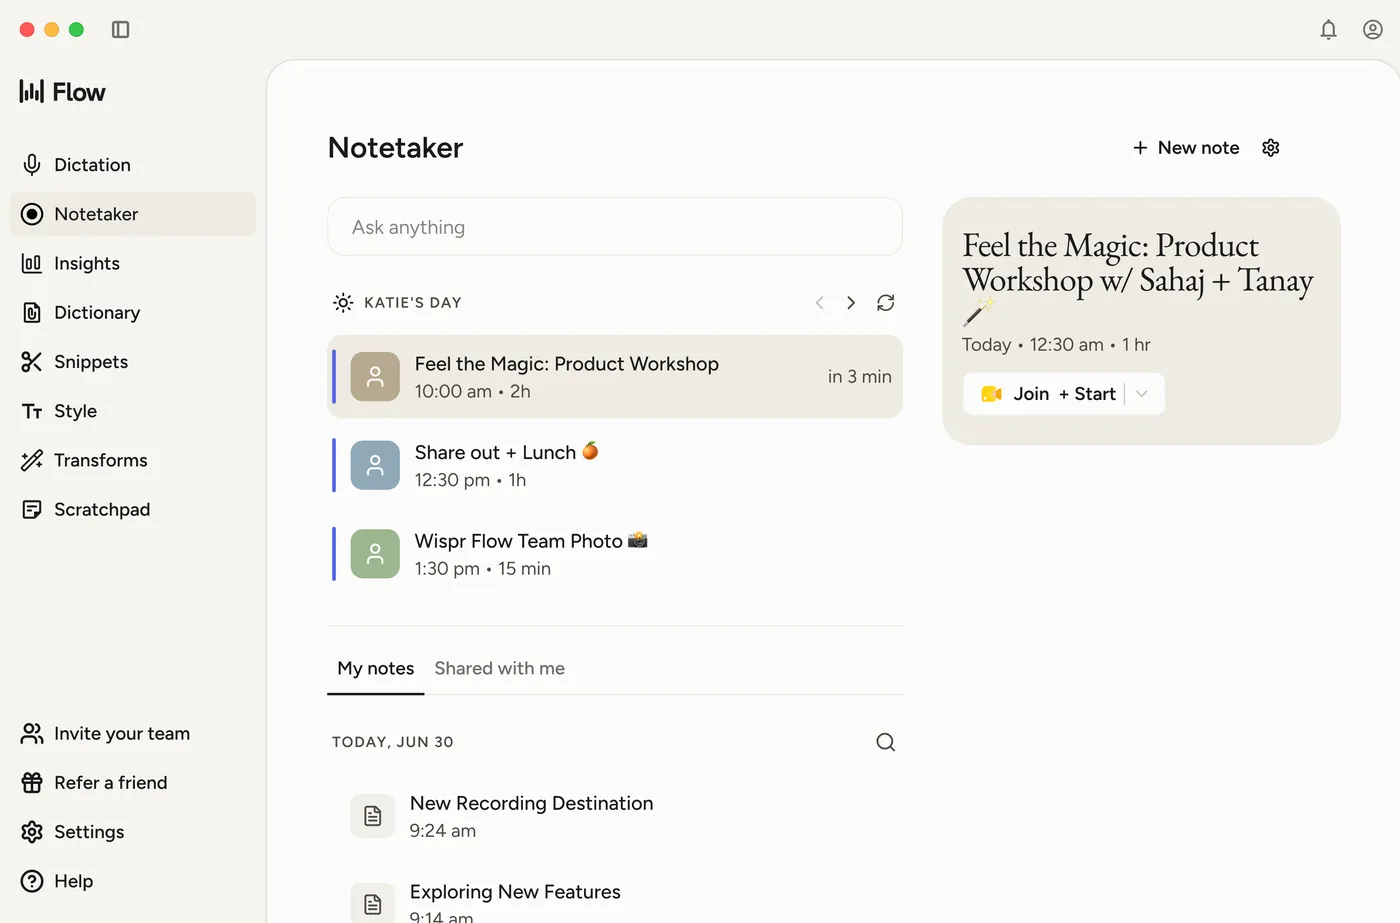
Task: Open New Recording Destination note
Action: pyautogui.click(x=615, y=816)
